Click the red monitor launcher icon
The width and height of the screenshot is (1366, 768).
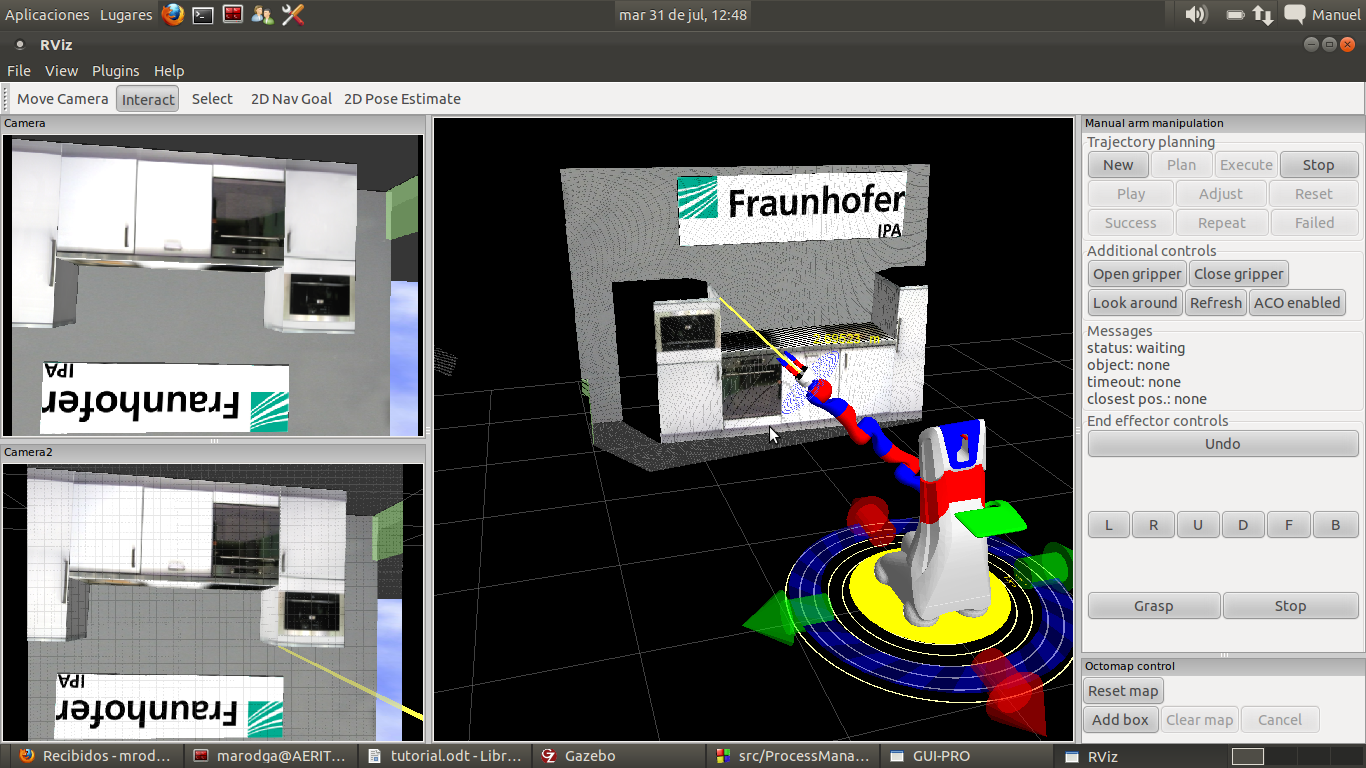tap(233, 14)
